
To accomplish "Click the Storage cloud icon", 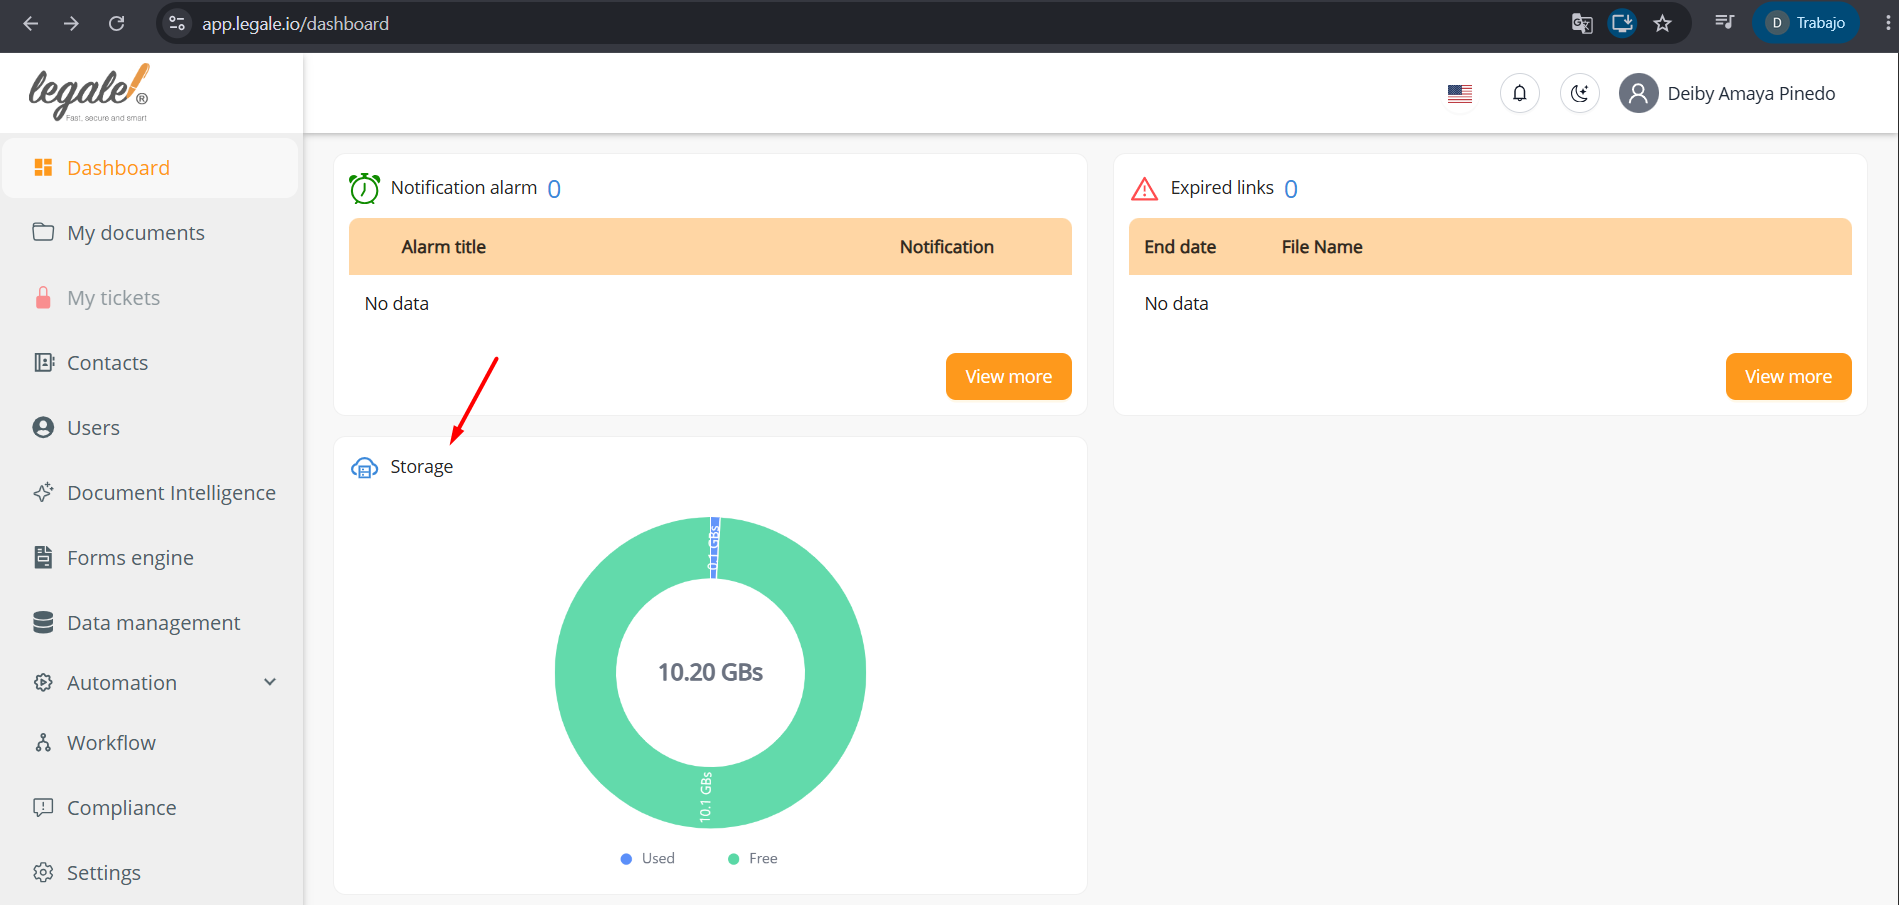I will (x=364, y=467).
